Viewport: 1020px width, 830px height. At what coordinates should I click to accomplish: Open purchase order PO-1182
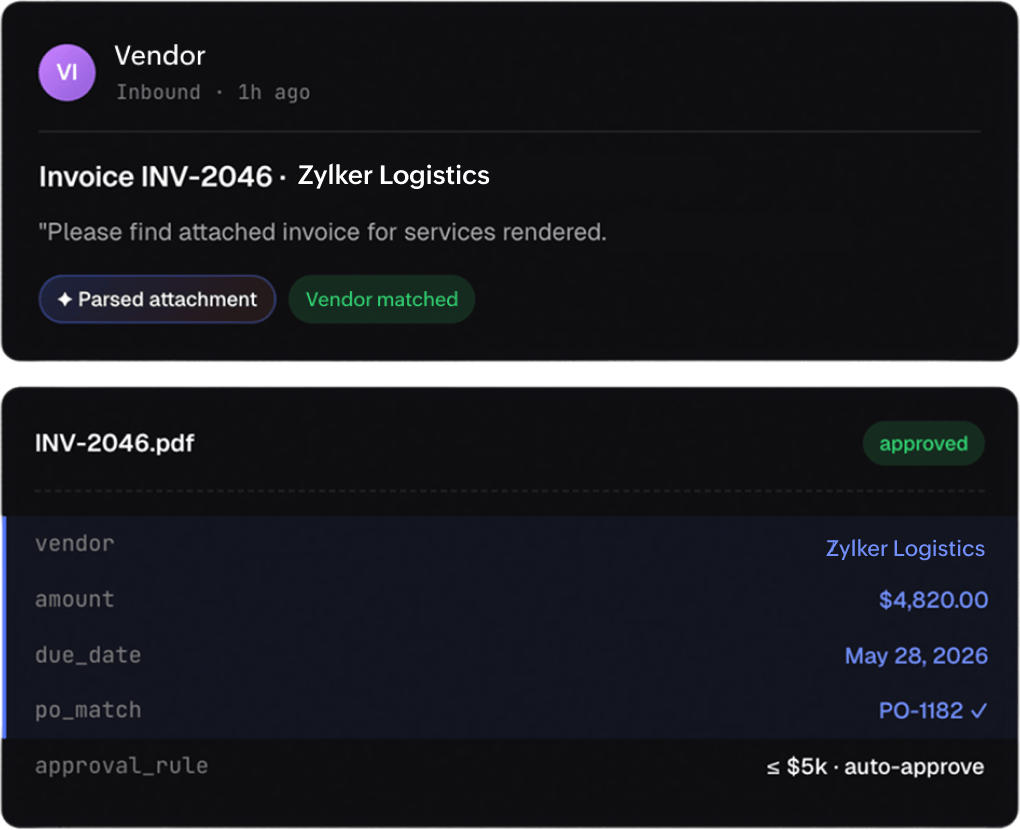[920, 711]
